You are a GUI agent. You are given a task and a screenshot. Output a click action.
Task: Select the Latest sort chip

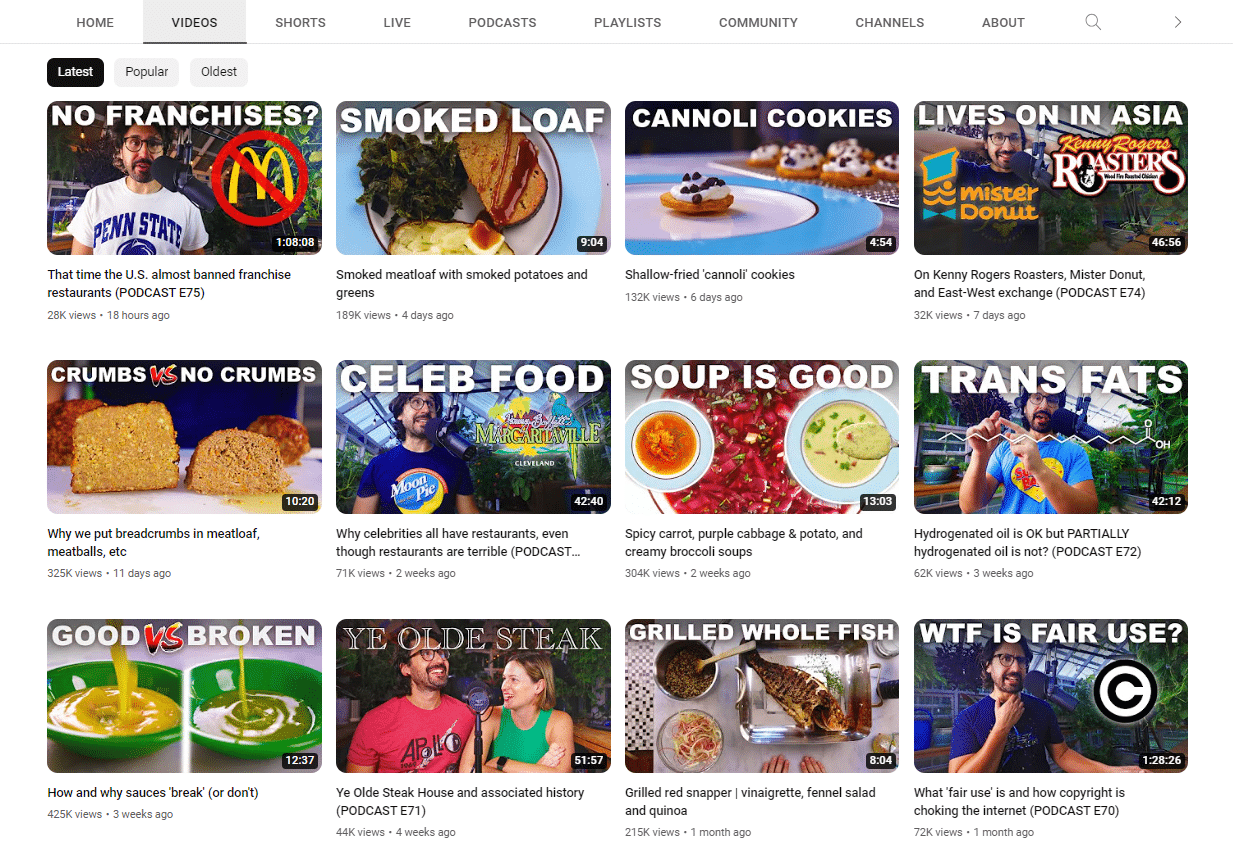75,72
